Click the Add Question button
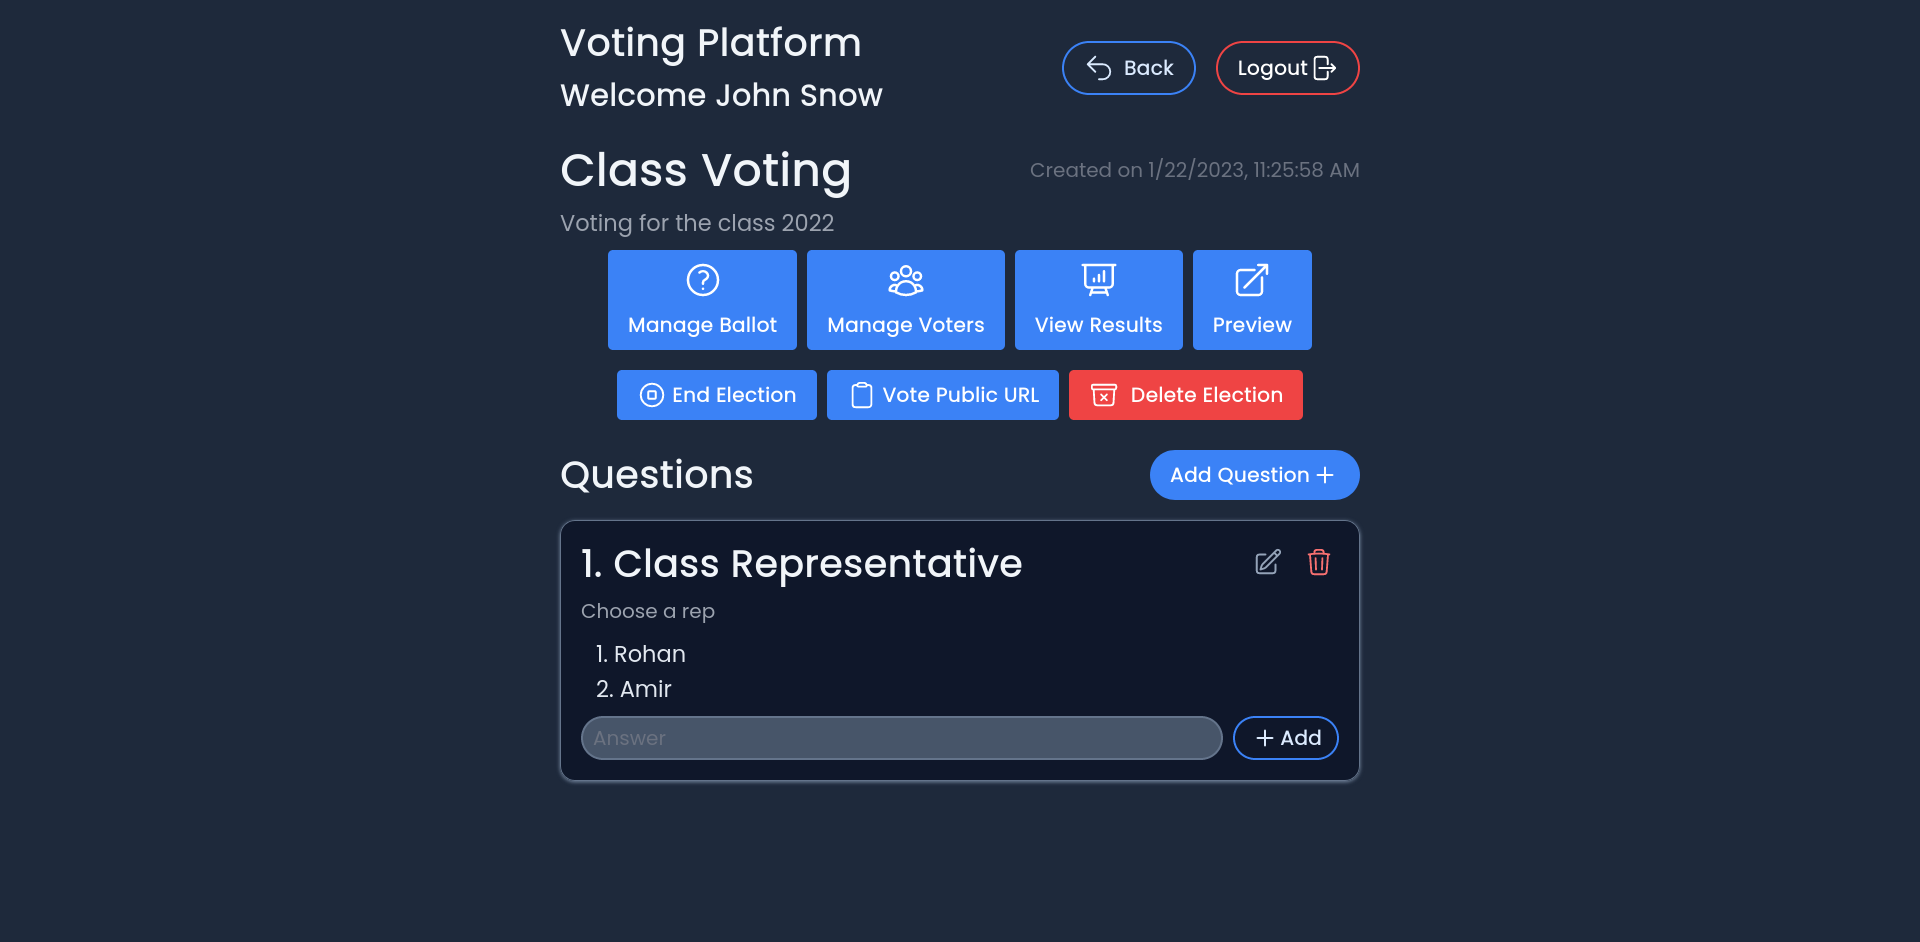This screenshot has height=942, width=1920. (x=1254, y=475)
